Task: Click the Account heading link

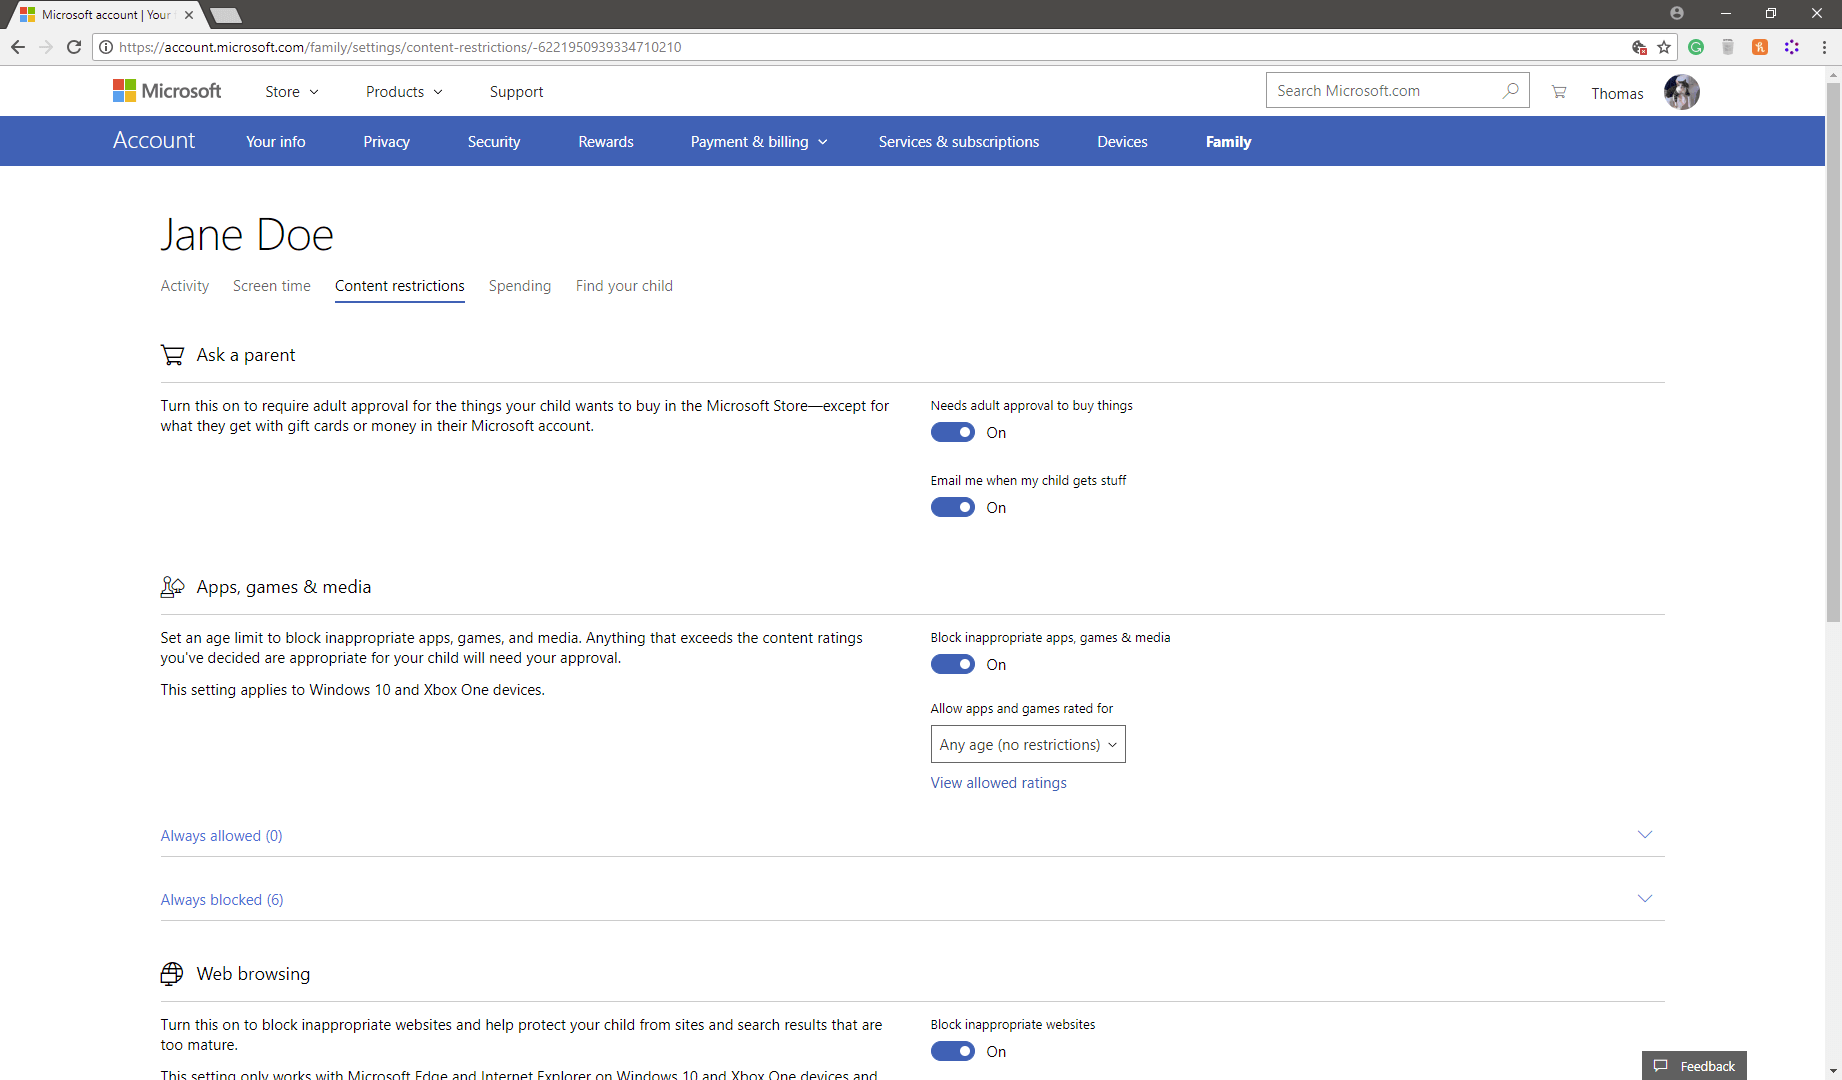Action: click(154, 140)
